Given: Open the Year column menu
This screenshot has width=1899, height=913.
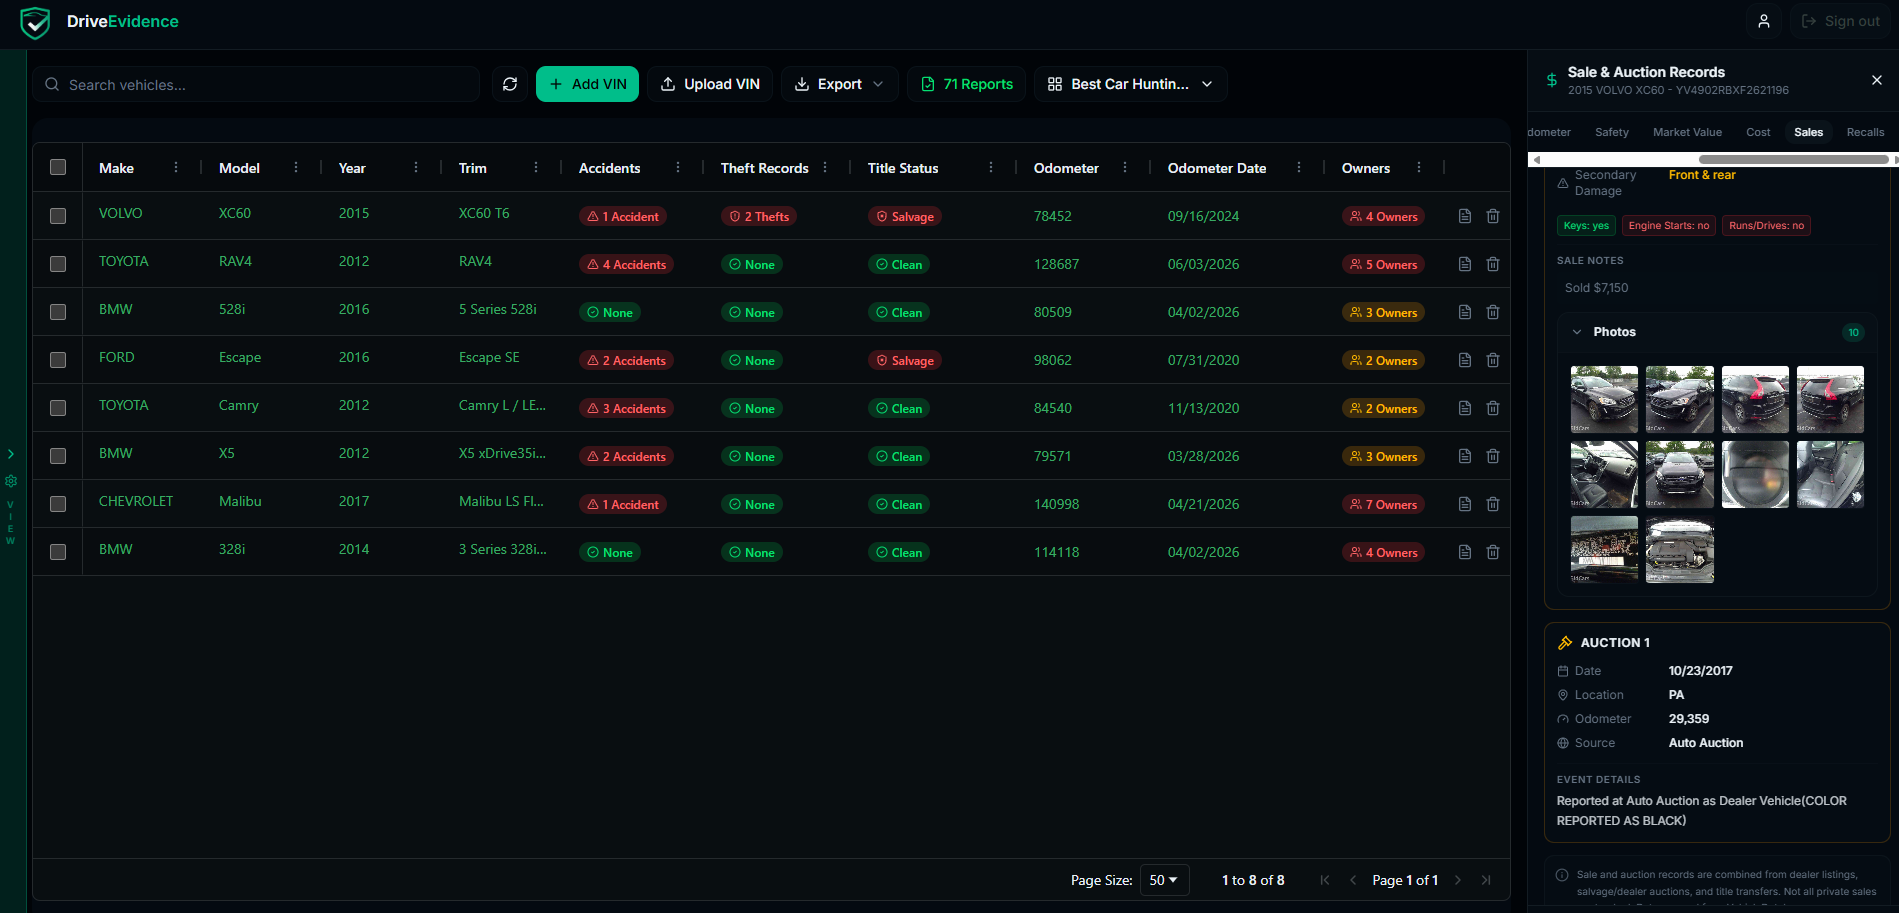Looking at the screenshot, I should coord(416,168).
